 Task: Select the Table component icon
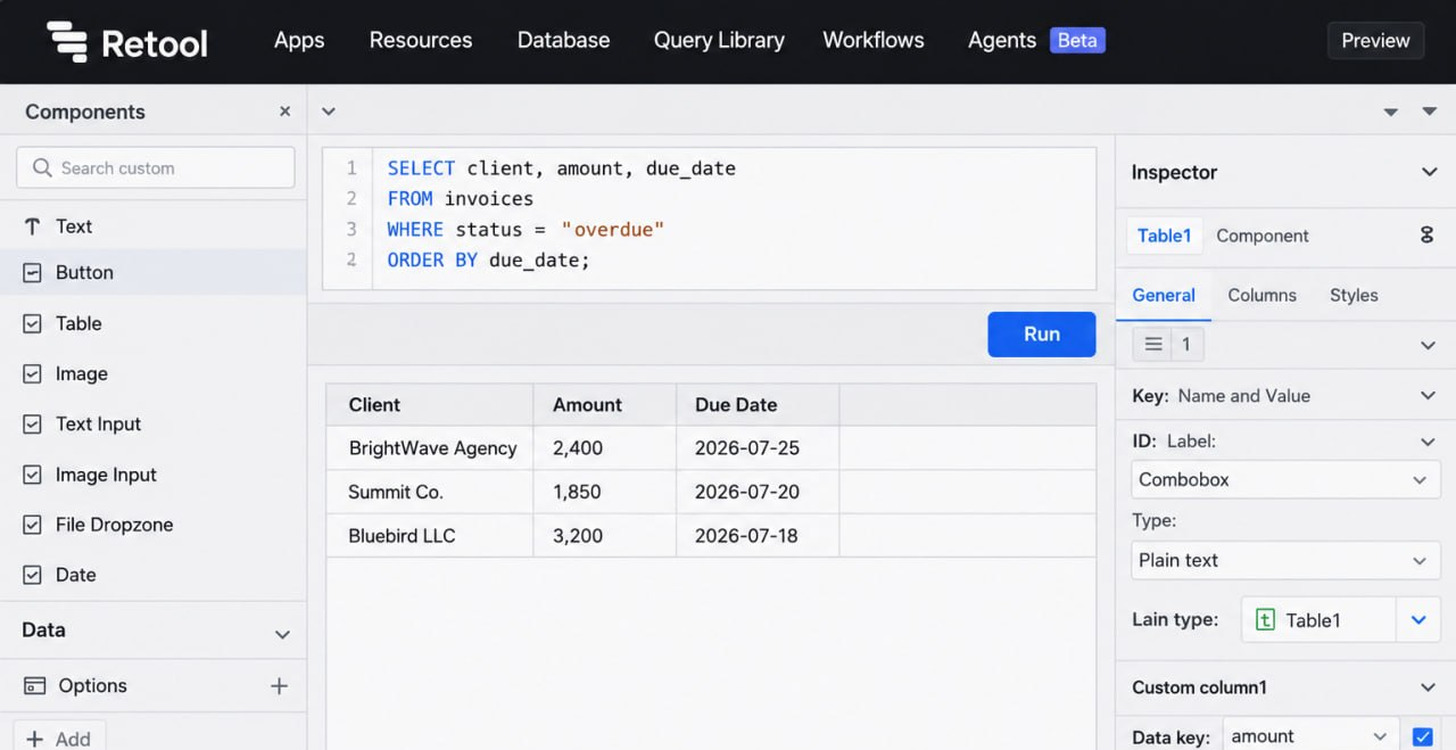click(x=32, y=324)
